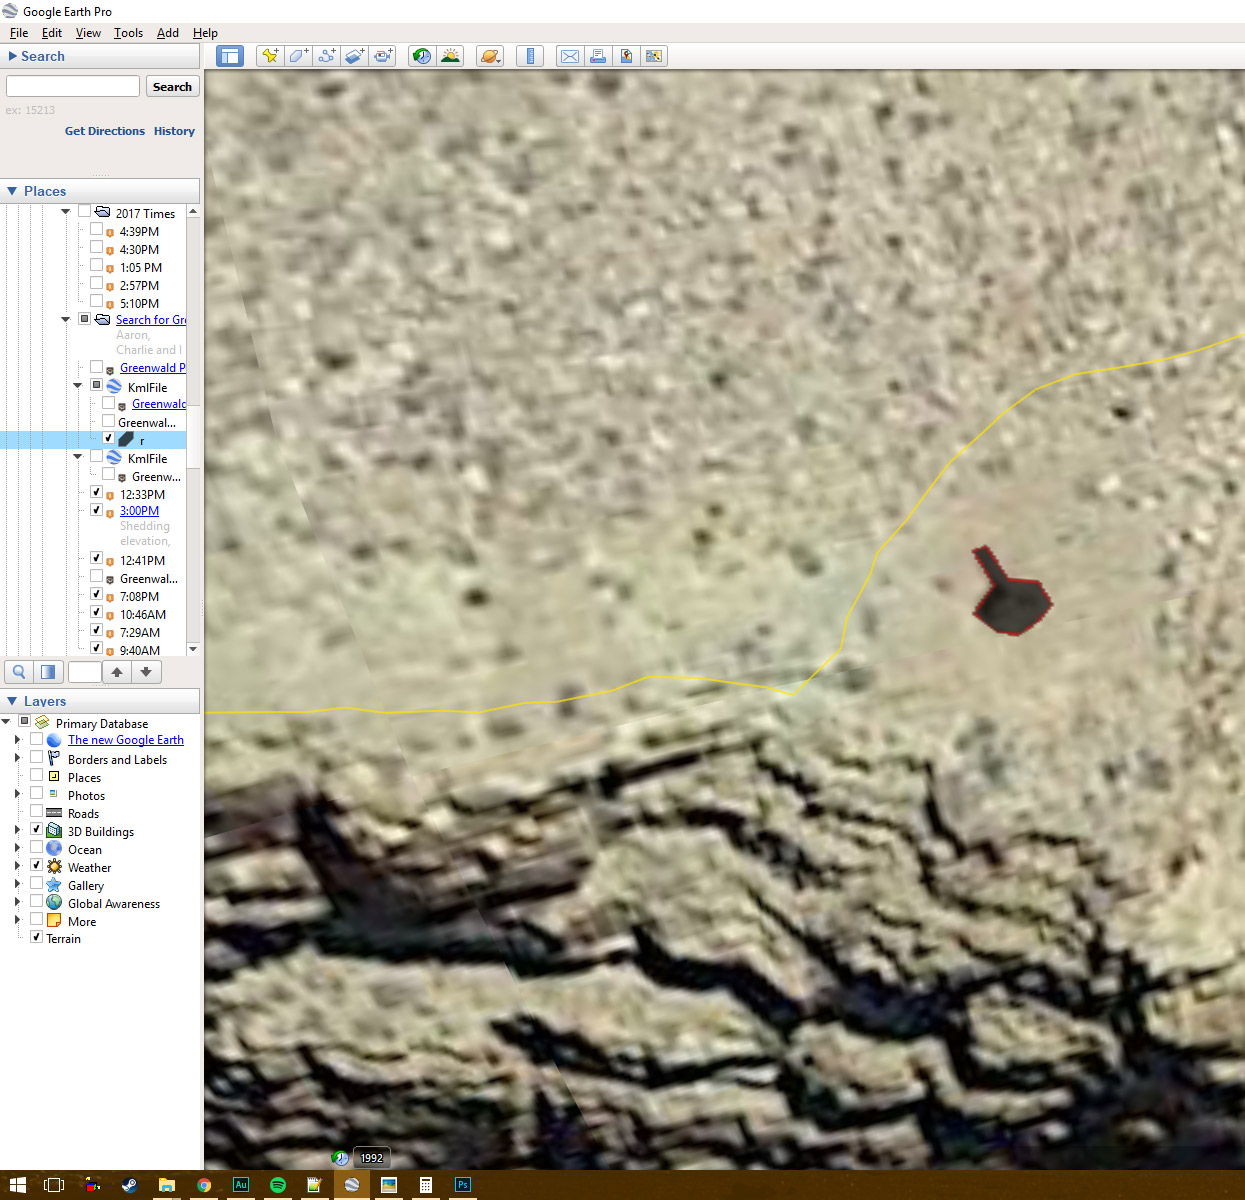Uncheck the 12:33PM placemark checkbox
This screenshot has height=1200, width=1245.
(96, 493)
